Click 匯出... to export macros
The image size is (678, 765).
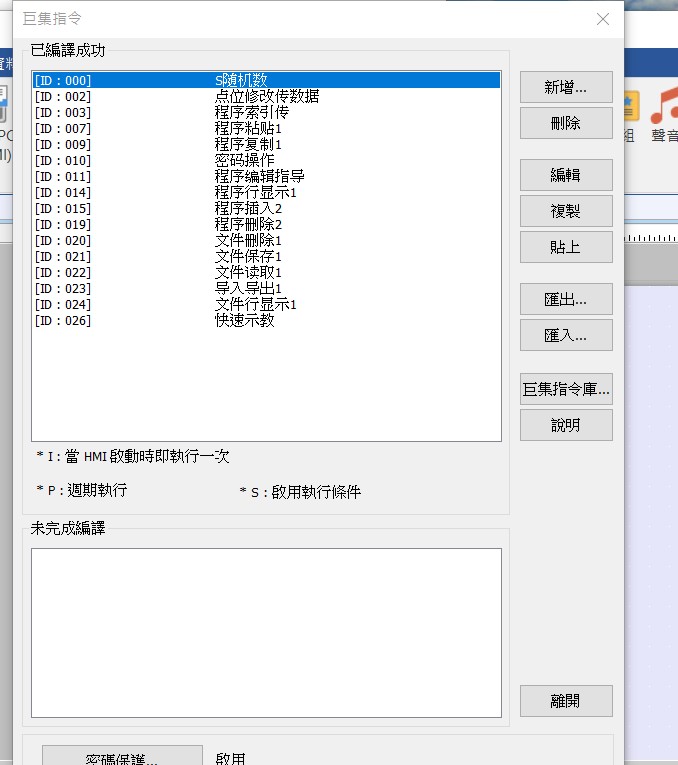pyautogui.click(x=565, y=298)
